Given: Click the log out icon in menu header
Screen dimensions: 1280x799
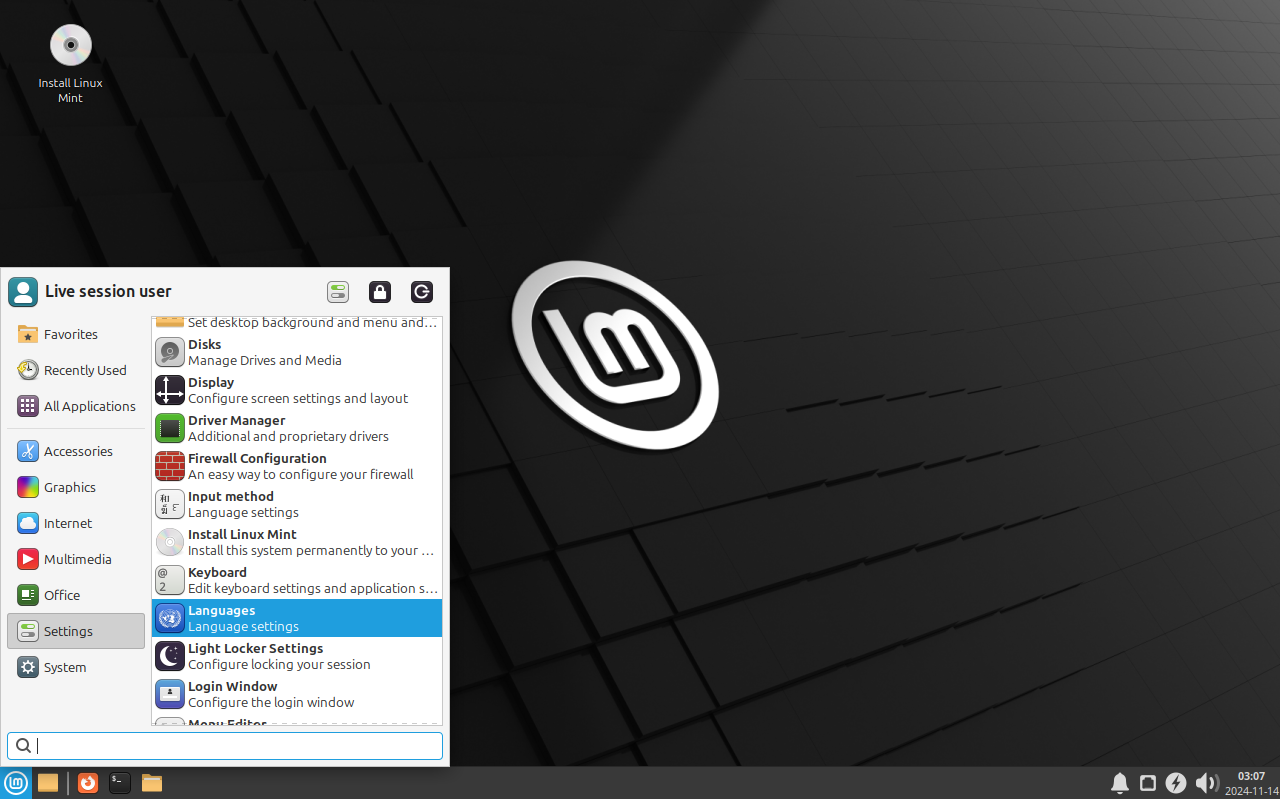Looking at the screenshot, I should coord(422,292).
